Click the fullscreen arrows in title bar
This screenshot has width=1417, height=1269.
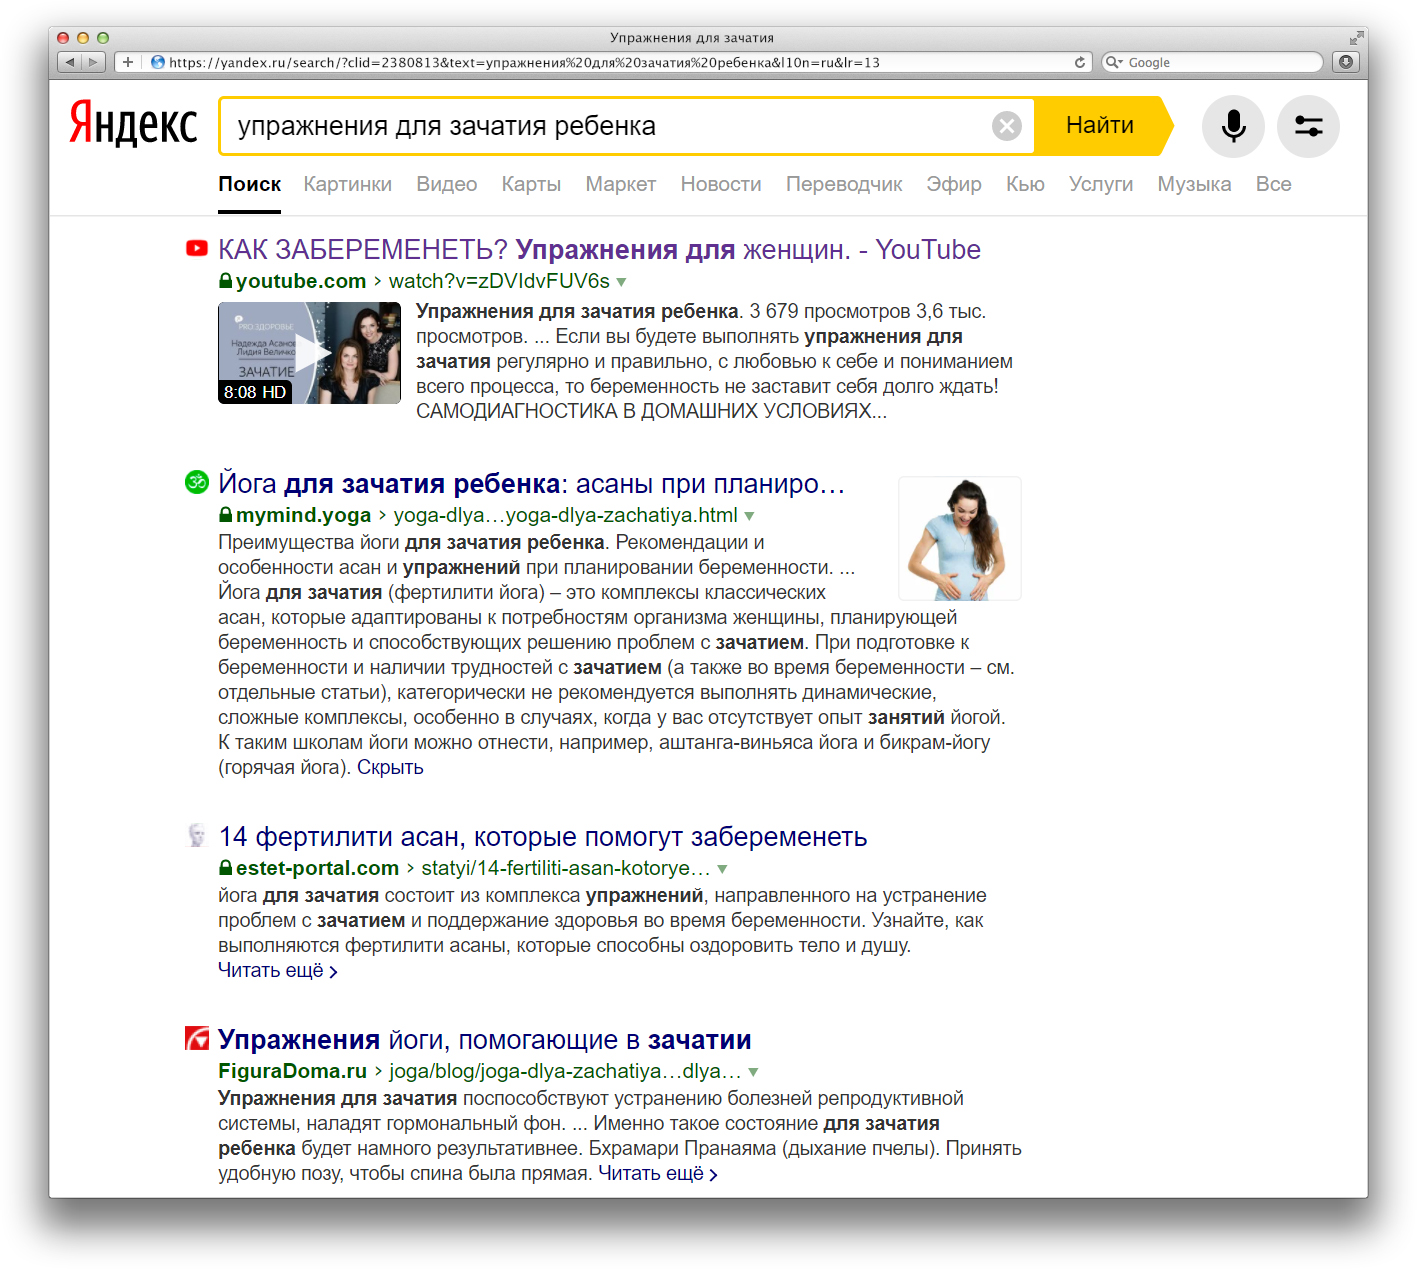pos(1356,38)
